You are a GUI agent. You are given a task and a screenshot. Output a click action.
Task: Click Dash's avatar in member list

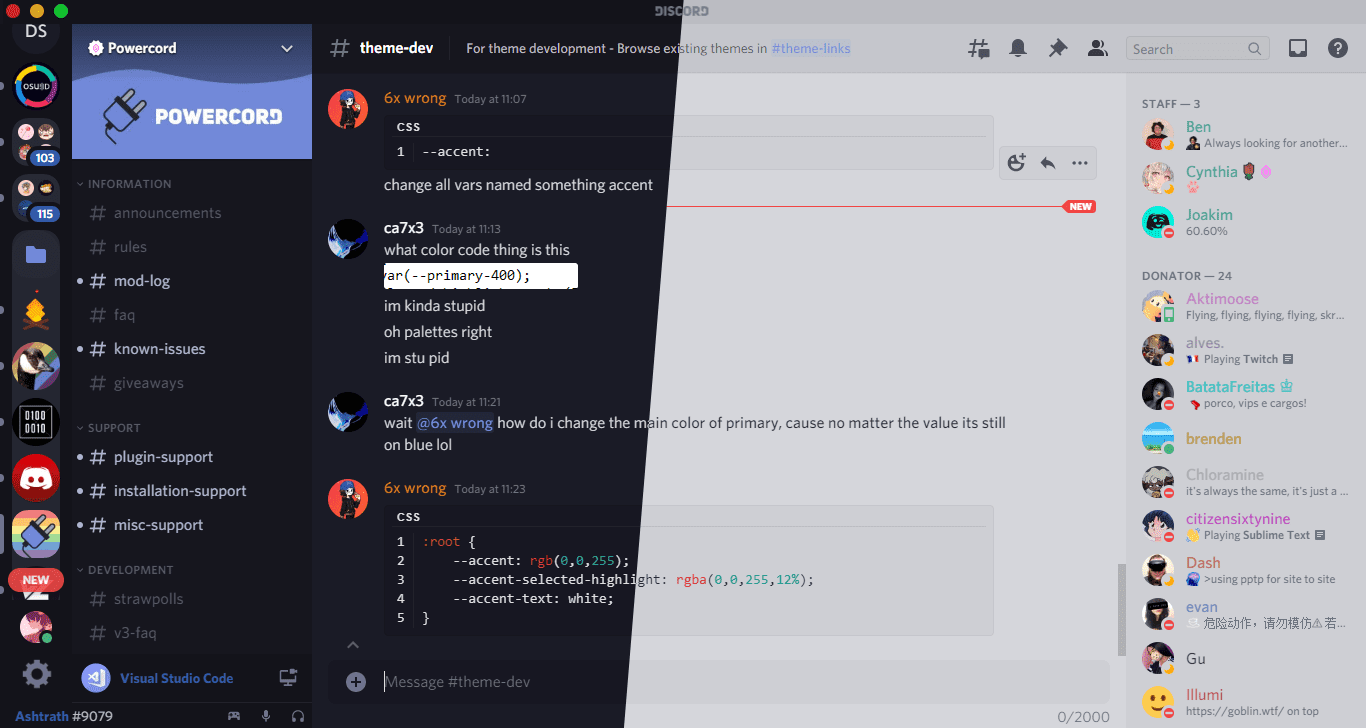(x=1158, y=570)
